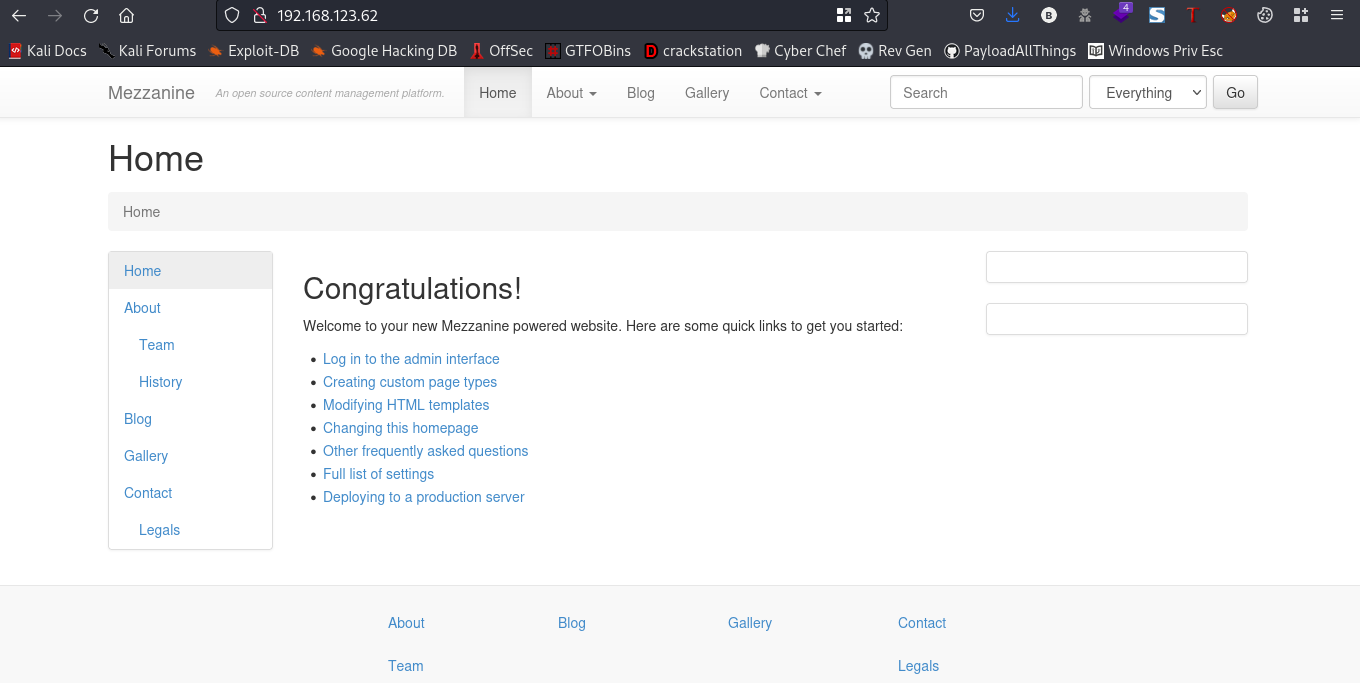Screen dimensions: 1360x683
Task: Open the Save to Pocket icon
Action: tap(978, 15)
